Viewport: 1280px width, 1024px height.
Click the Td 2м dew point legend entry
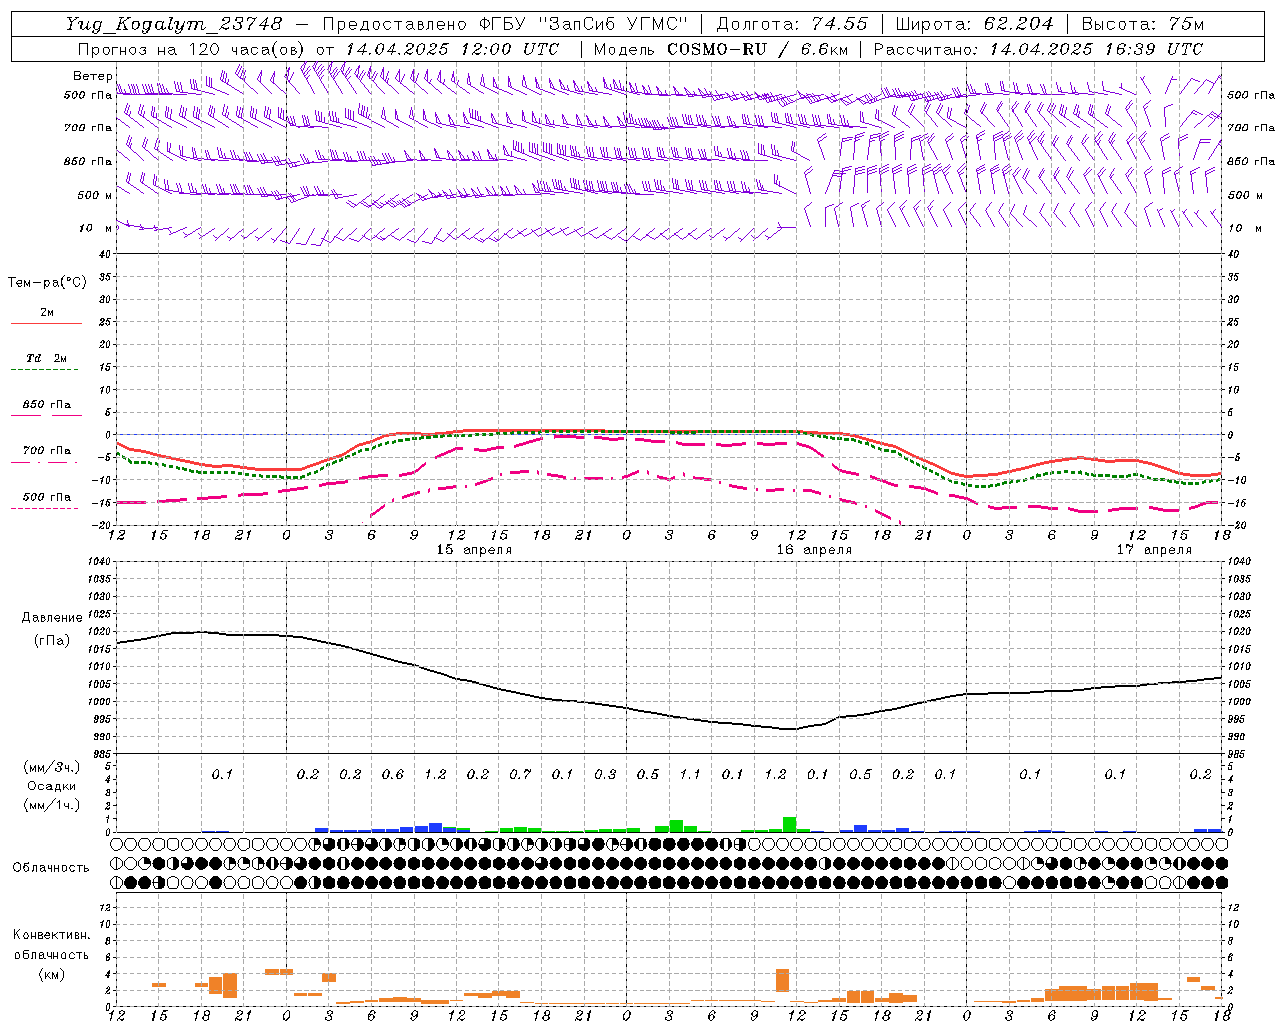click(47, 358)
